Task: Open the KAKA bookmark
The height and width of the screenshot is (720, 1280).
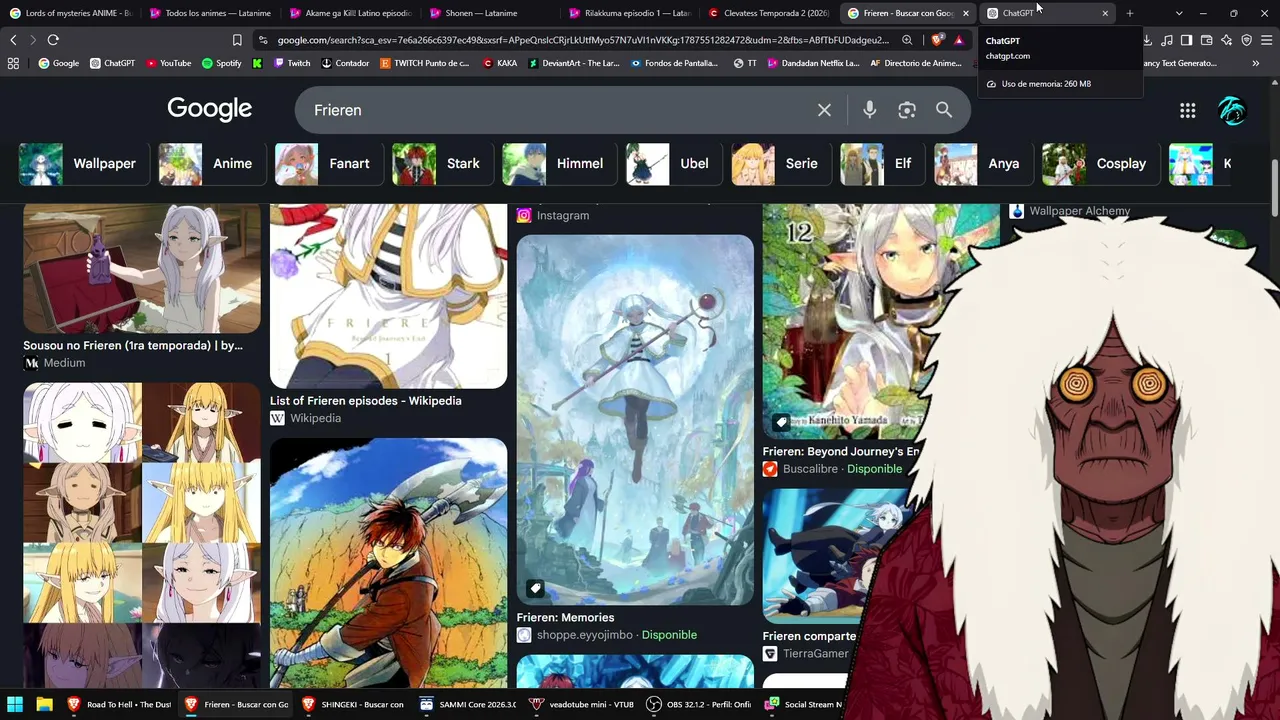Action: pyautogui.click(x=500, y=63)
